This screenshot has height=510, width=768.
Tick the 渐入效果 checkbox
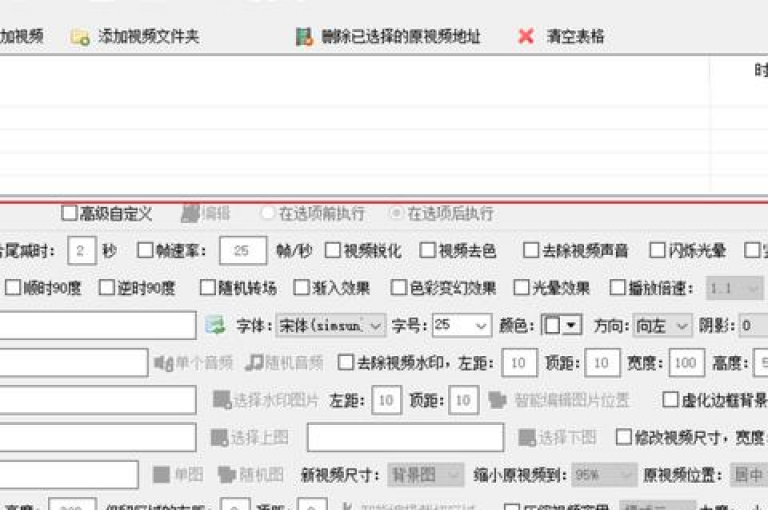pyautogui.click(x=301, y=288)
